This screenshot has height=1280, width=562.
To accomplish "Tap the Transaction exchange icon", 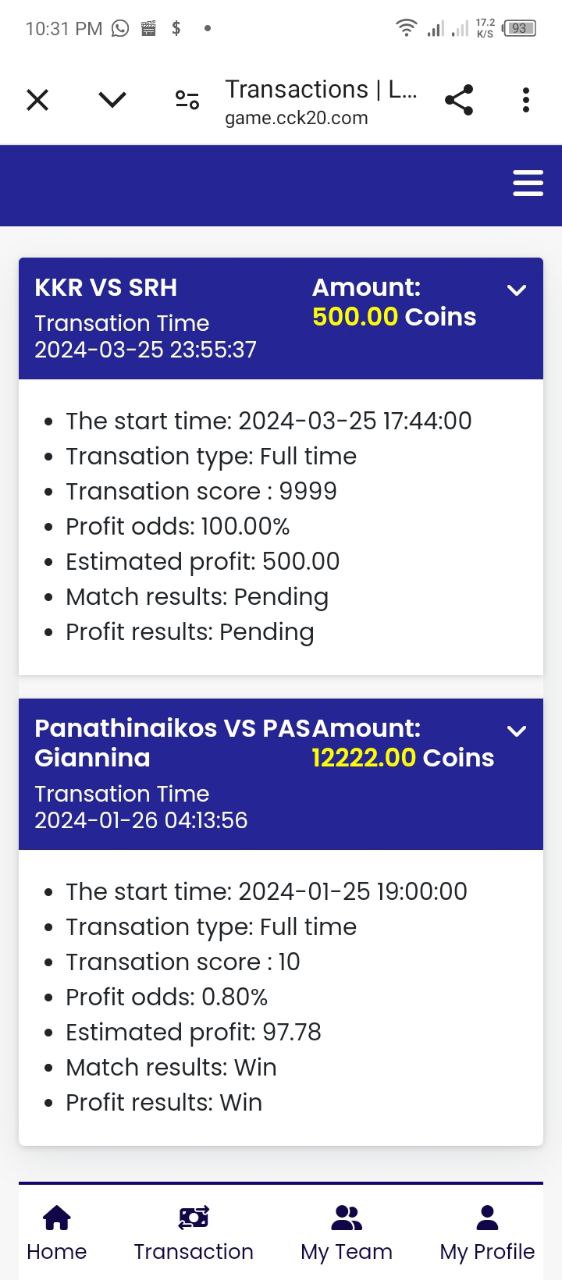I will 193,1217.
